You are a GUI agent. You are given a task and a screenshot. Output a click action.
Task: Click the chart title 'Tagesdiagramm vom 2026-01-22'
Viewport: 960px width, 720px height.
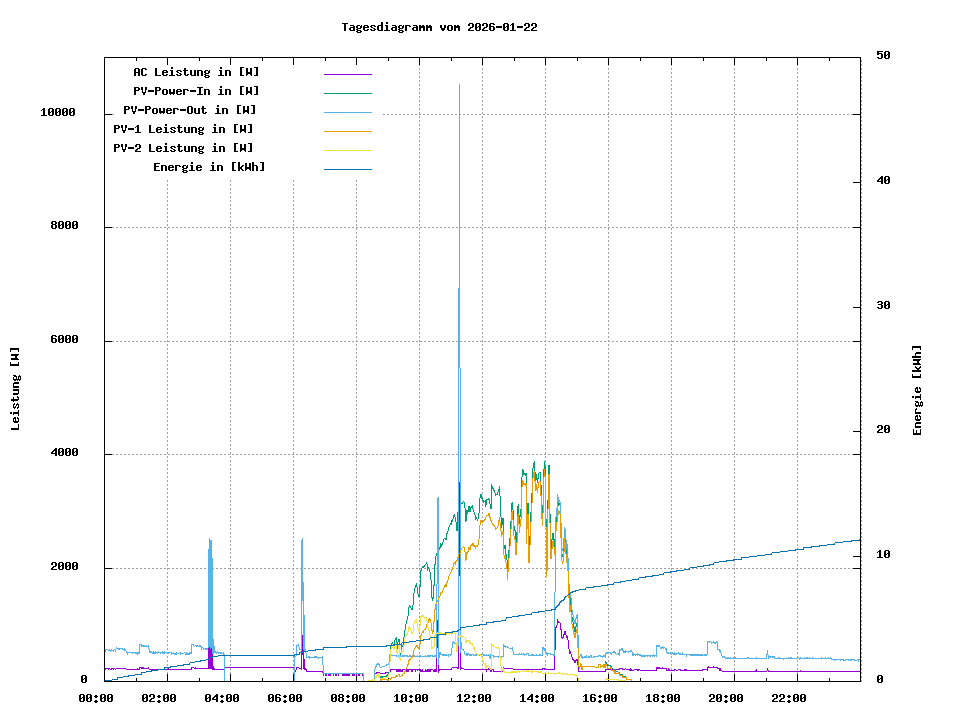439,27
